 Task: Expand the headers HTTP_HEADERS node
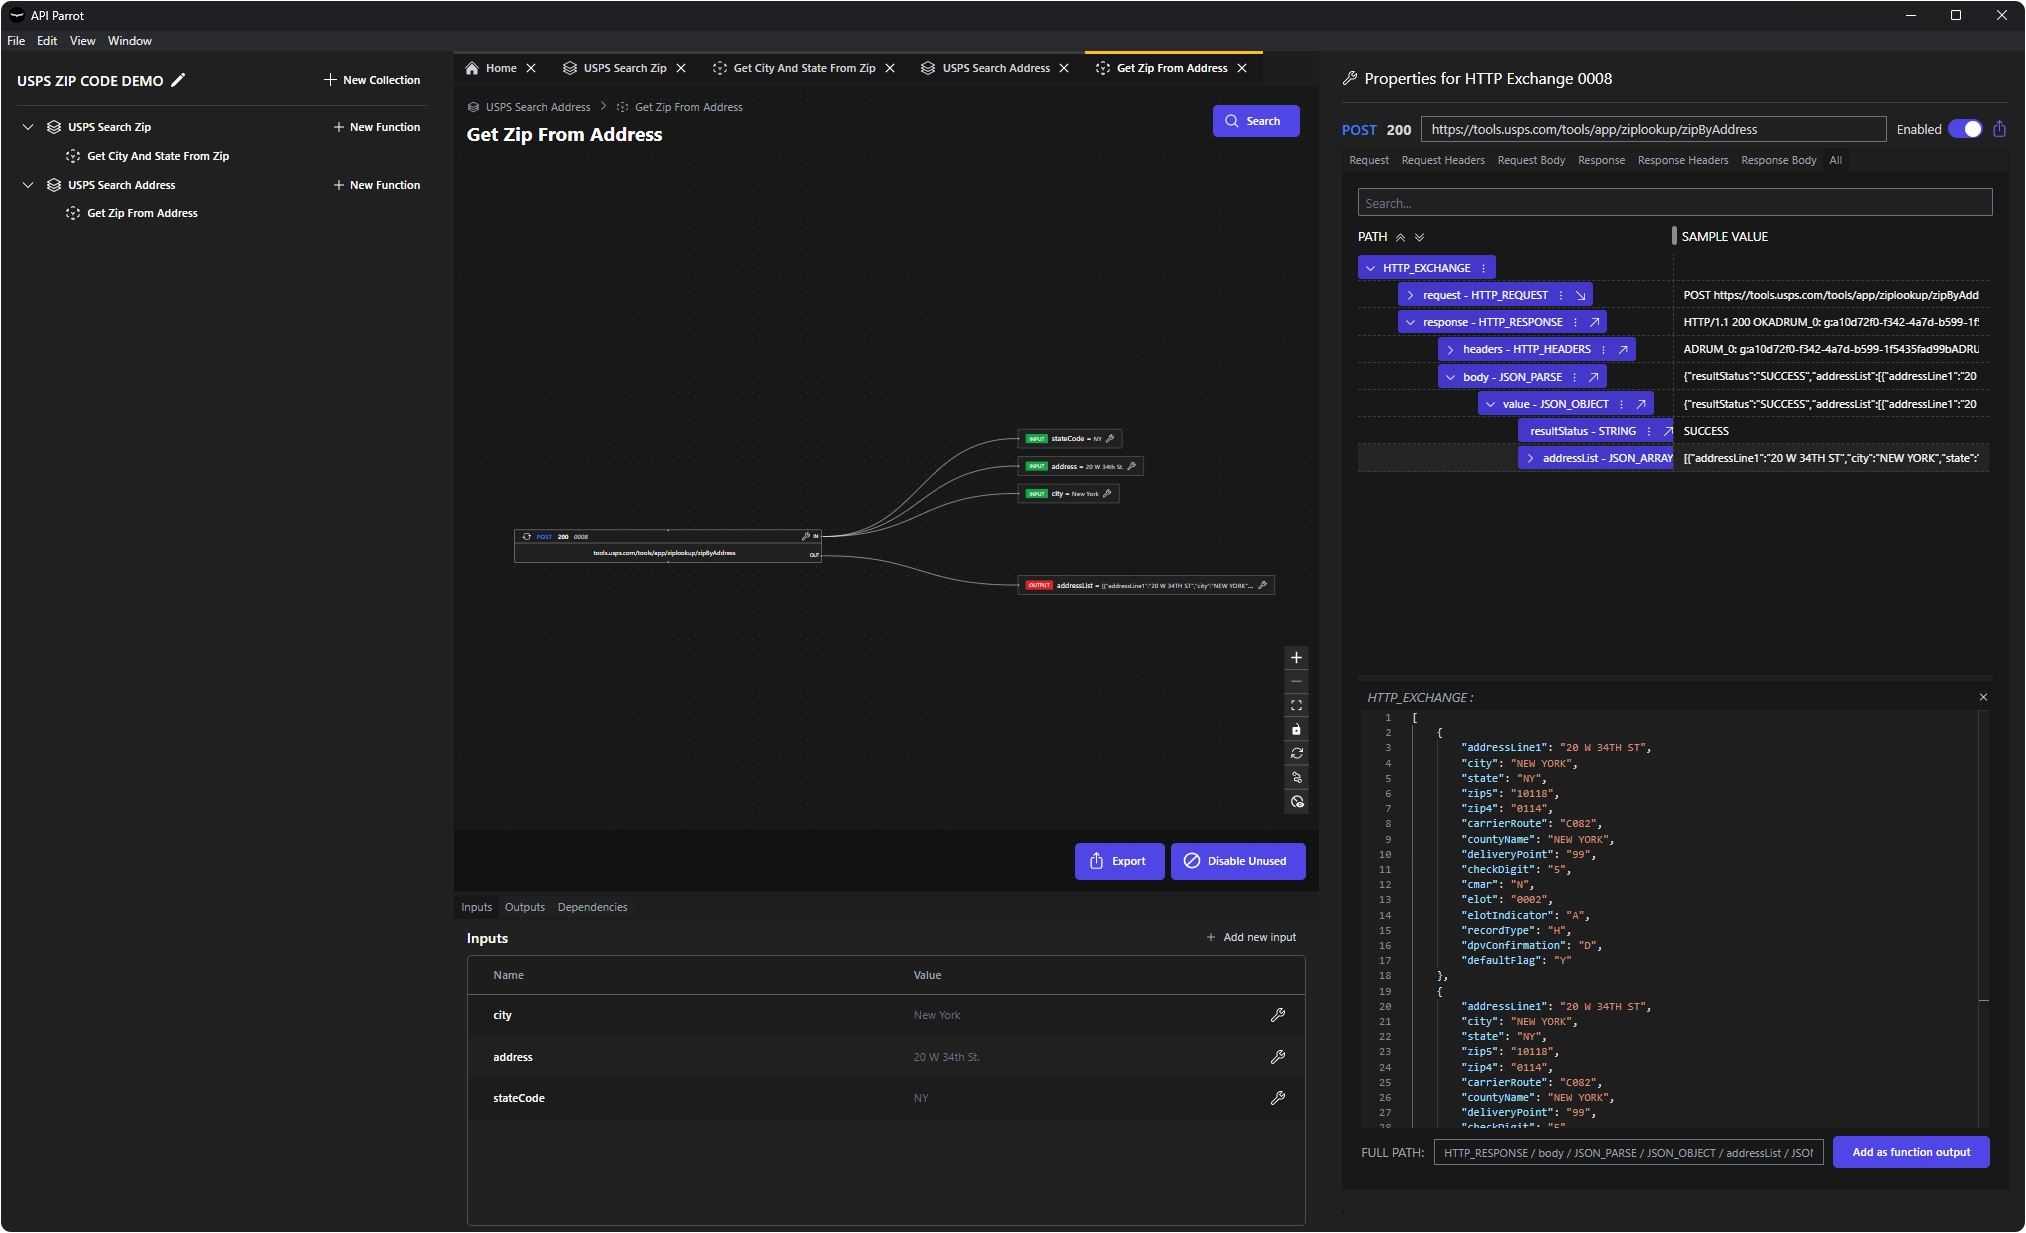[x=1450, y=349]
